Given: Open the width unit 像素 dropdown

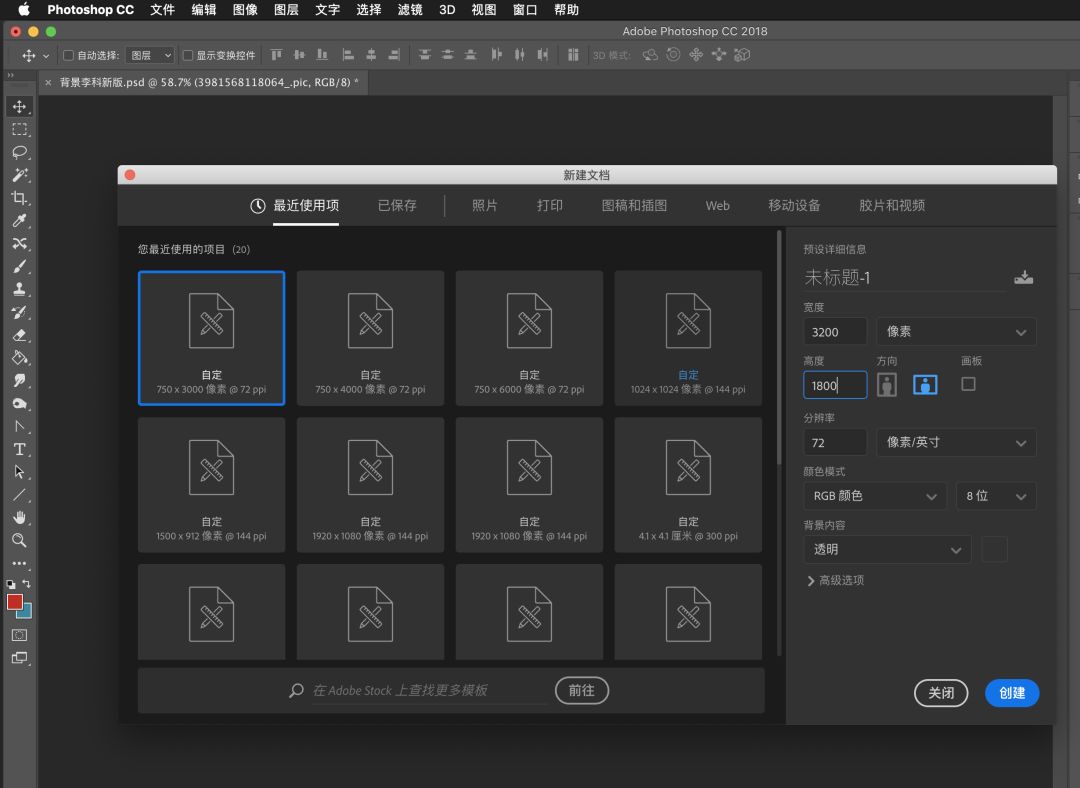Looking at the screenshot, I should tap(956, 331).
